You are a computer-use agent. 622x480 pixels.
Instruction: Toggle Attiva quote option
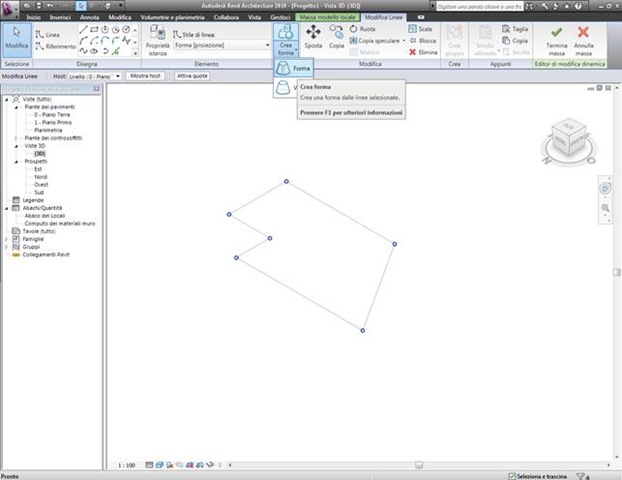[x=192, y=76]
